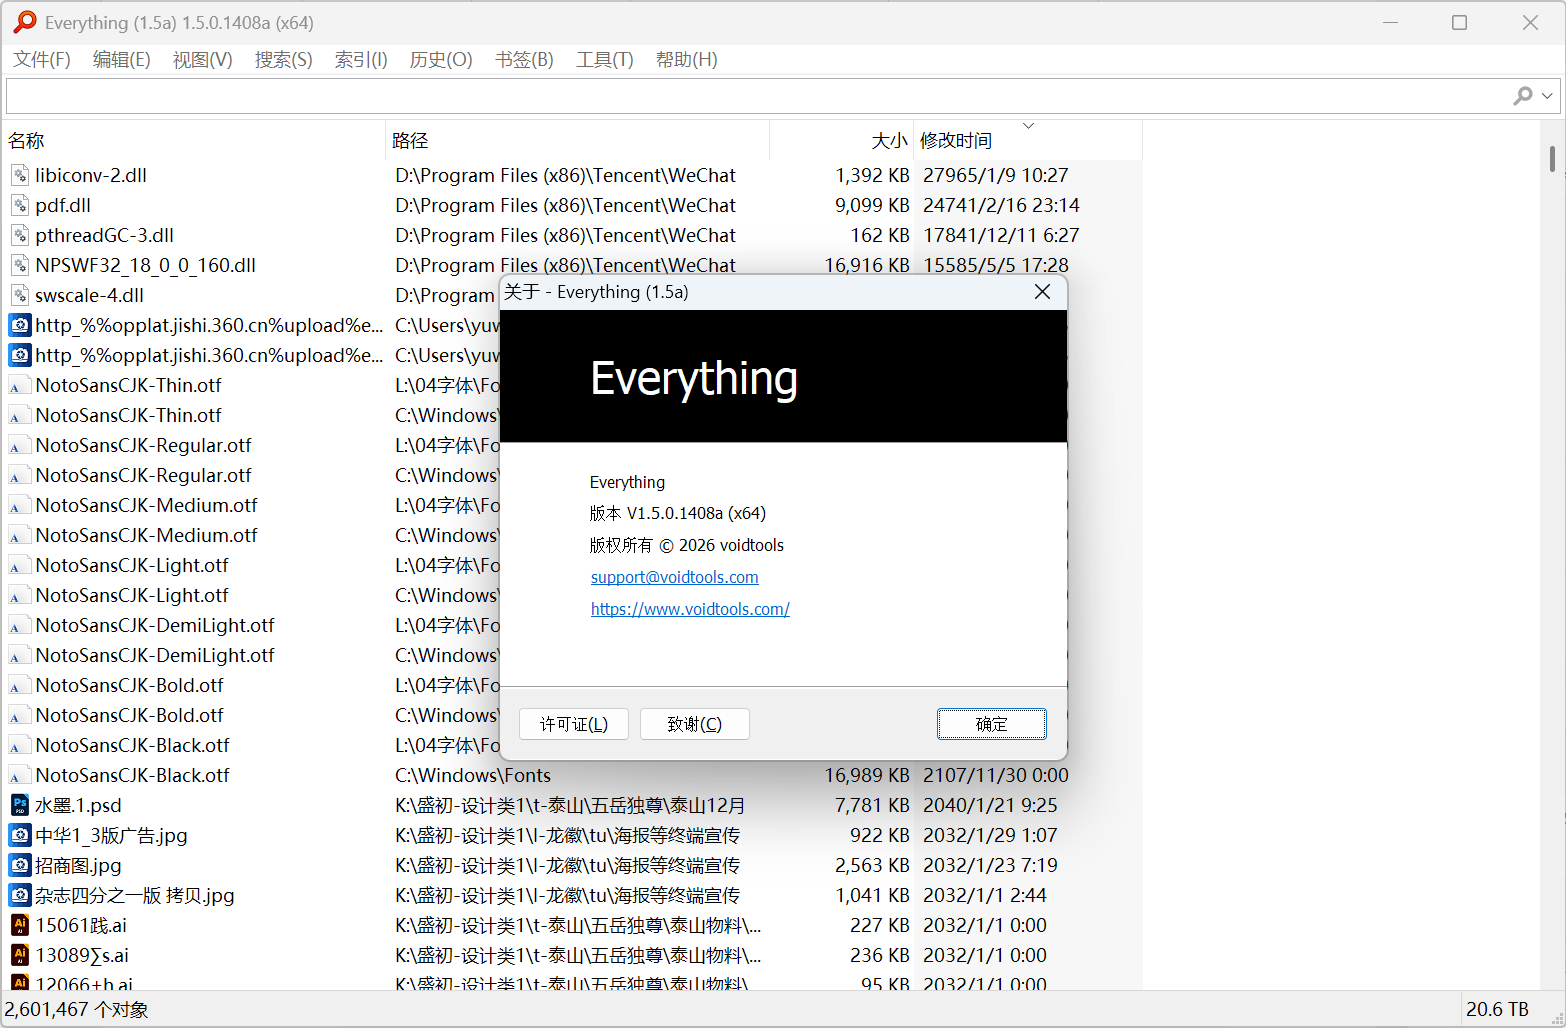Click the date 2040/1/21 9:25
This screenshot has width=1566, height=1028.
pyautogui.click(x=990, y=805)
